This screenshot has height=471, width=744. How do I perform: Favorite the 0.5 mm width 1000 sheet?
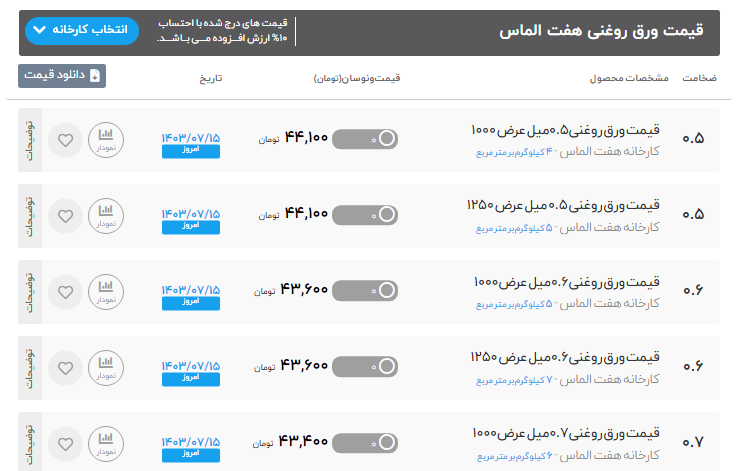click(x=66, y=139)
